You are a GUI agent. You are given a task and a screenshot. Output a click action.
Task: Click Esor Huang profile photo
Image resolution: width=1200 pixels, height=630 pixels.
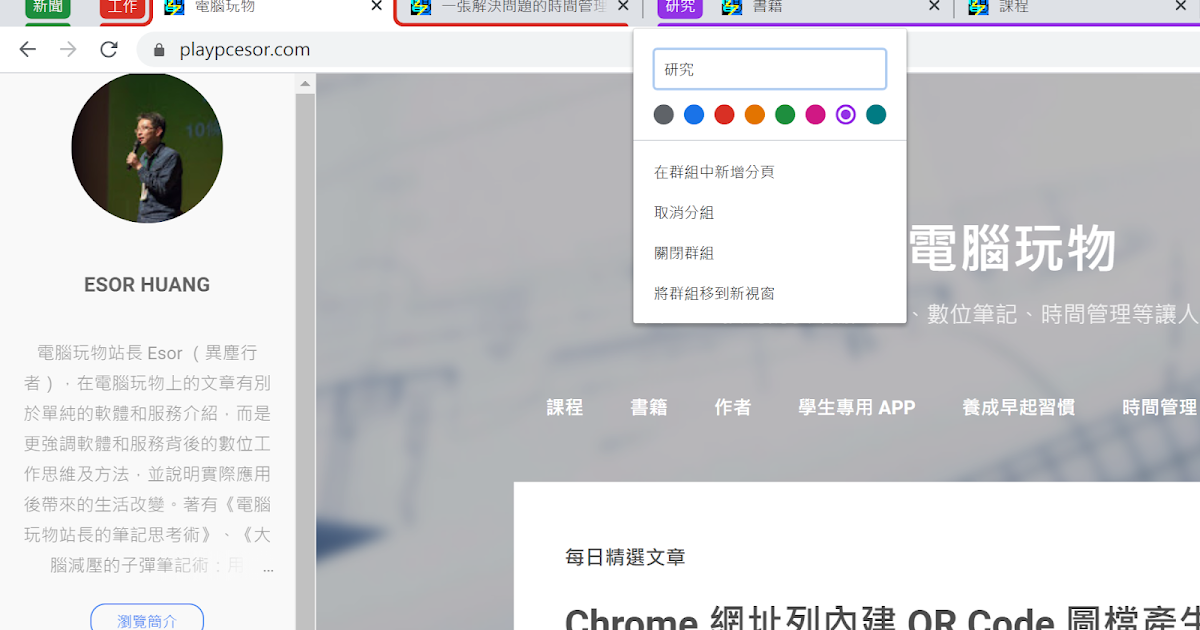[147, 147]
